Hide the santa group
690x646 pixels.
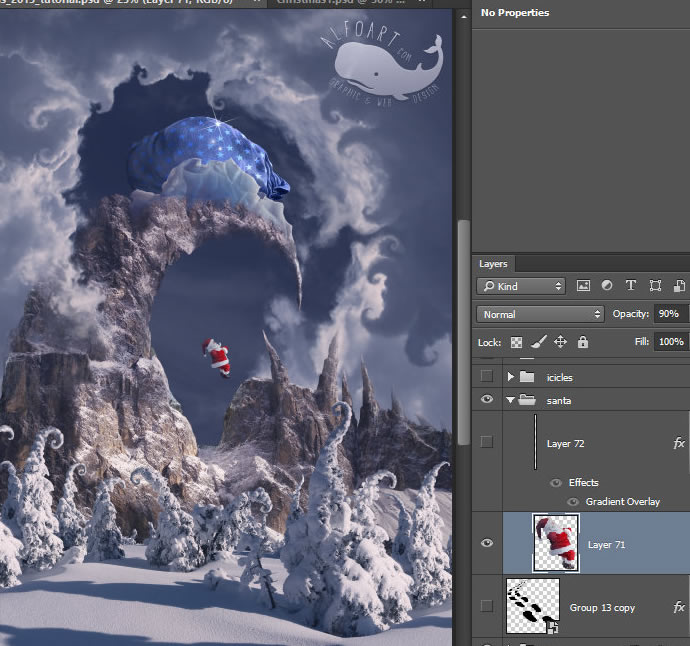click(487, 400)
